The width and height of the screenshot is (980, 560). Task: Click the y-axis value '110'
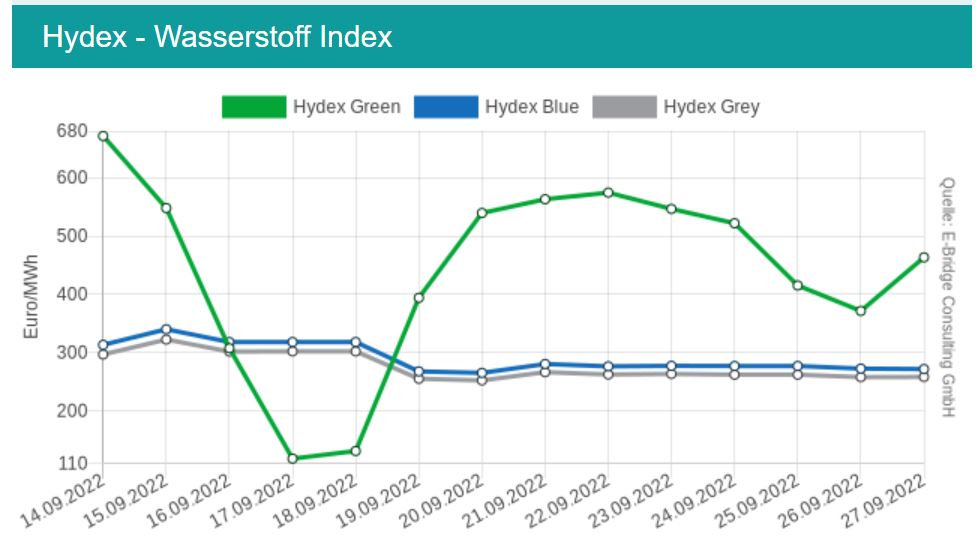point(72,464)
